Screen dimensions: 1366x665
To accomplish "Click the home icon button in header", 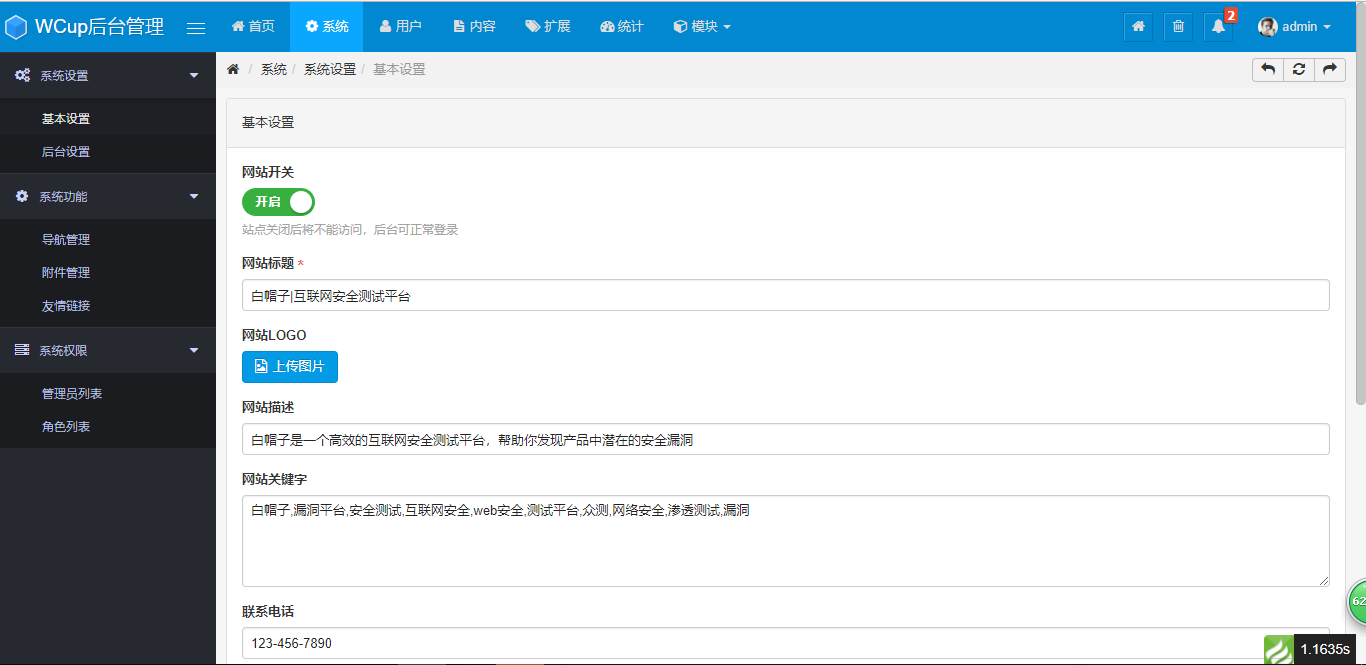I will click(x=1138, y=27).
